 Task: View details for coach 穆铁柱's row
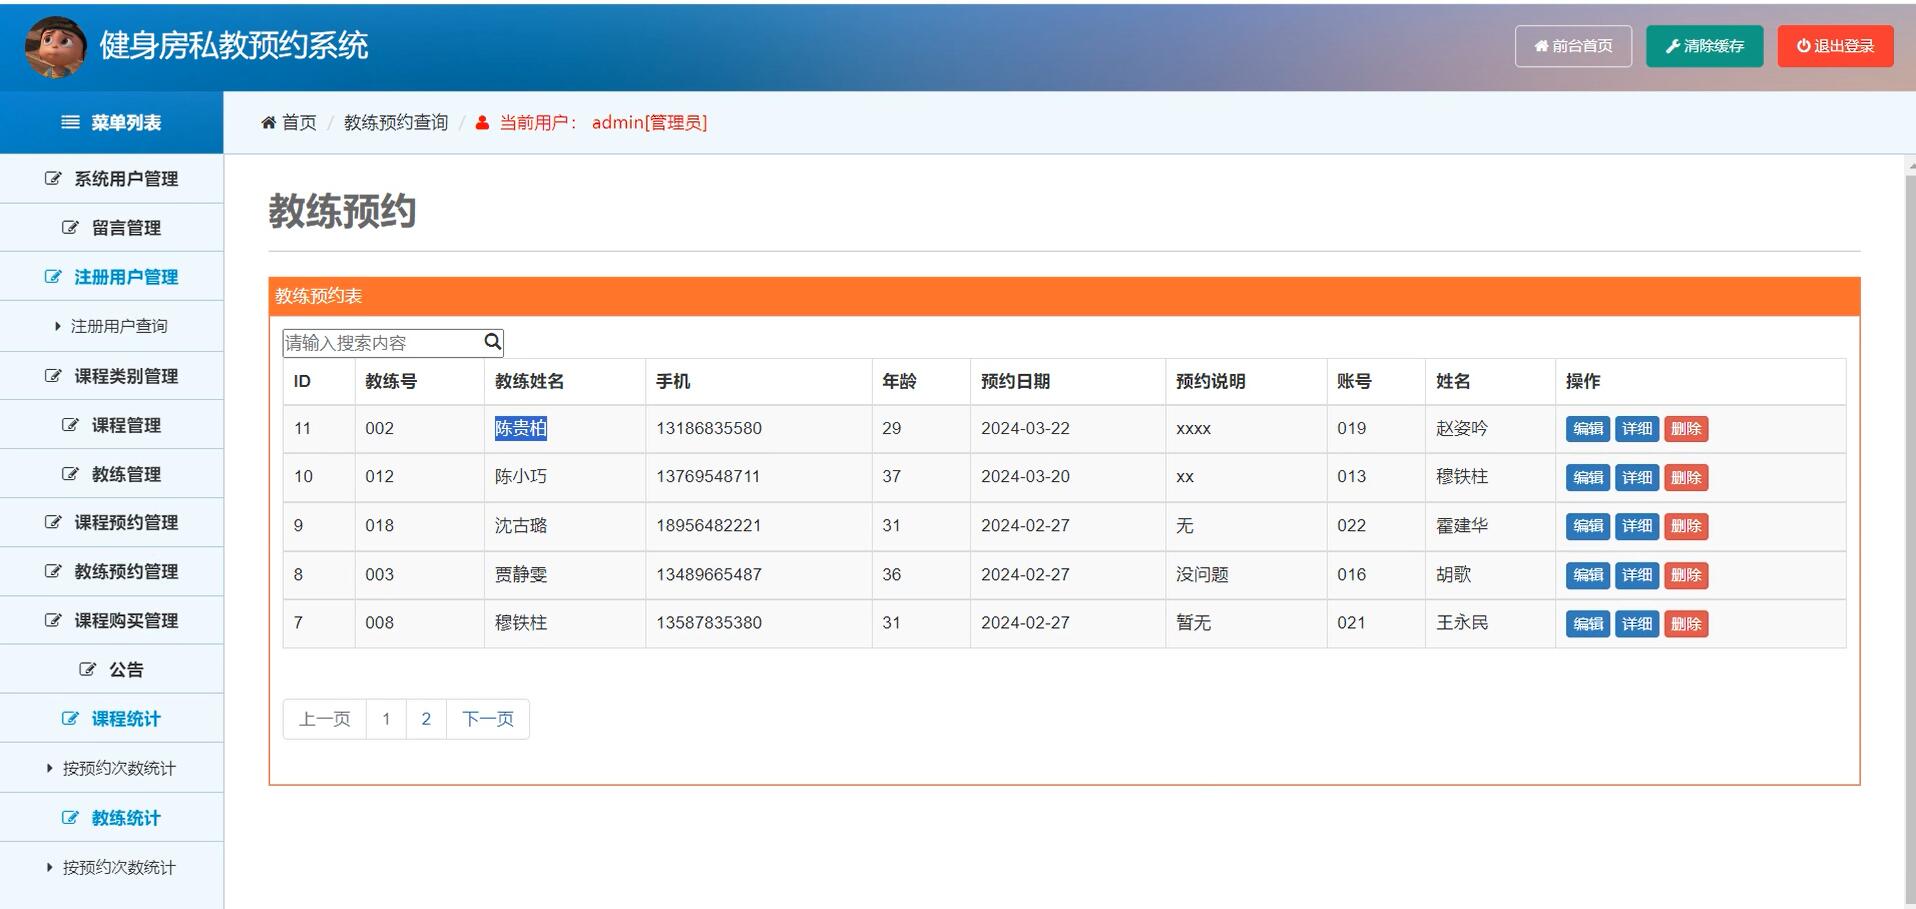(1637, 624)
